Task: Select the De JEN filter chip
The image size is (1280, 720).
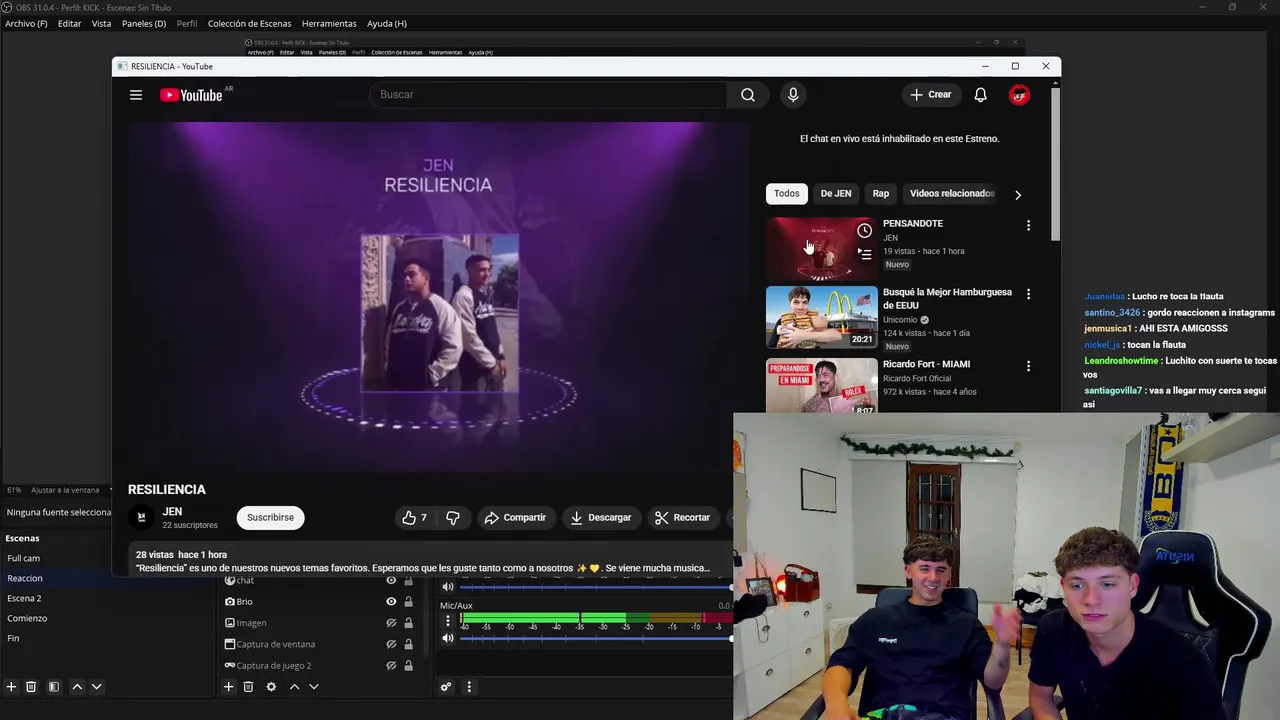Action: (836, 194)
